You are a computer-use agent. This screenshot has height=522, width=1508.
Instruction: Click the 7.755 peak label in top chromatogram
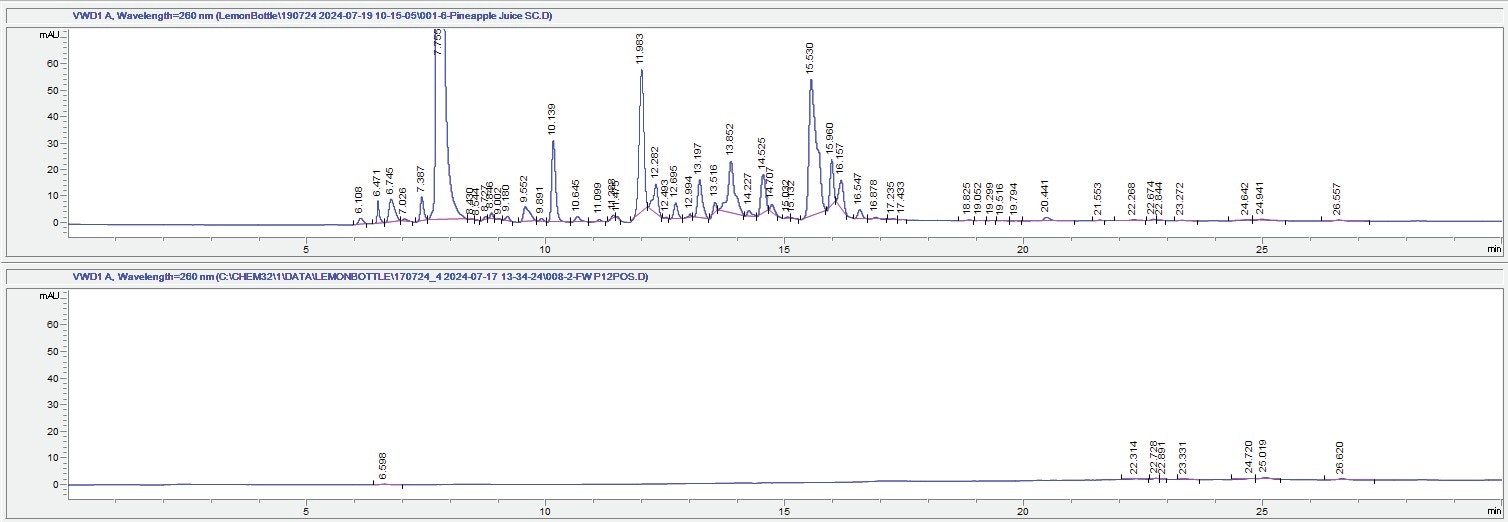coord(437,47)
